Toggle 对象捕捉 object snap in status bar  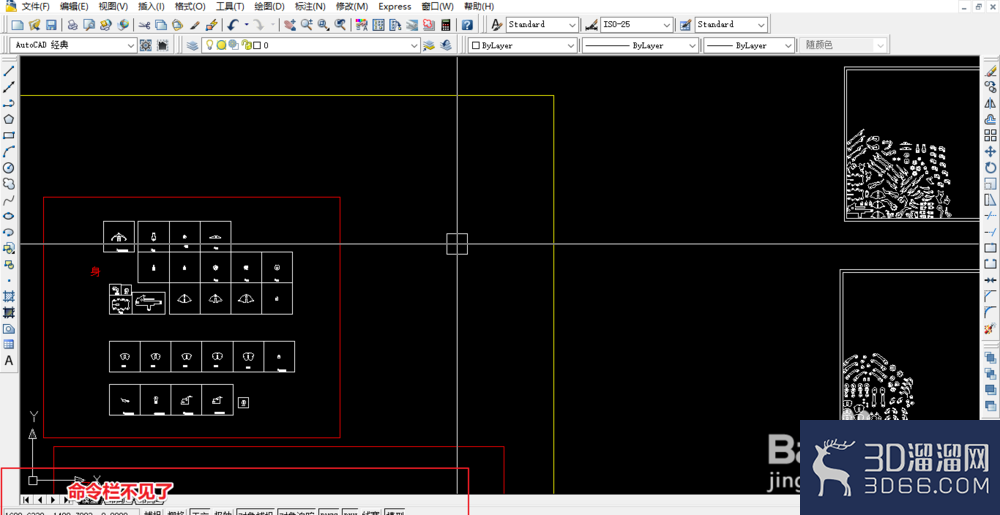pos(256,512)
